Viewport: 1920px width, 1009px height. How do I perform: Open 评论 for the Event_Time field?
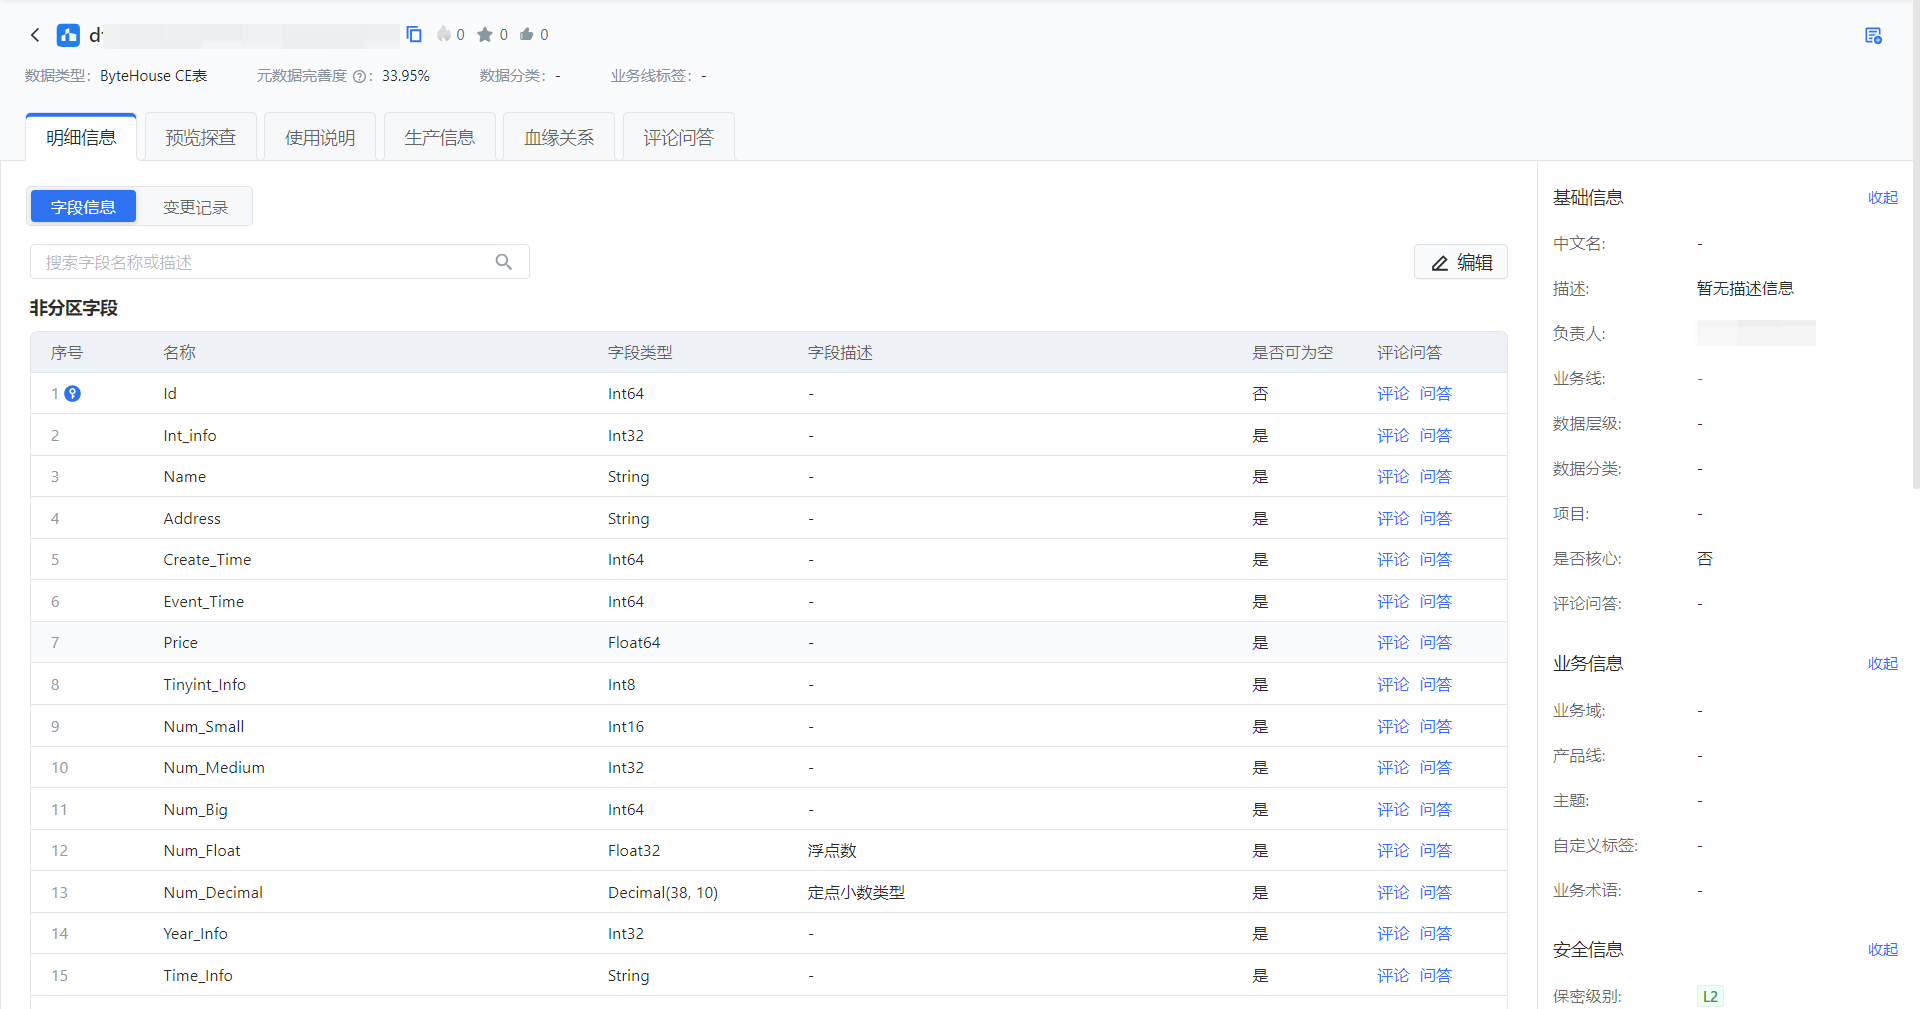(1393, 602)
